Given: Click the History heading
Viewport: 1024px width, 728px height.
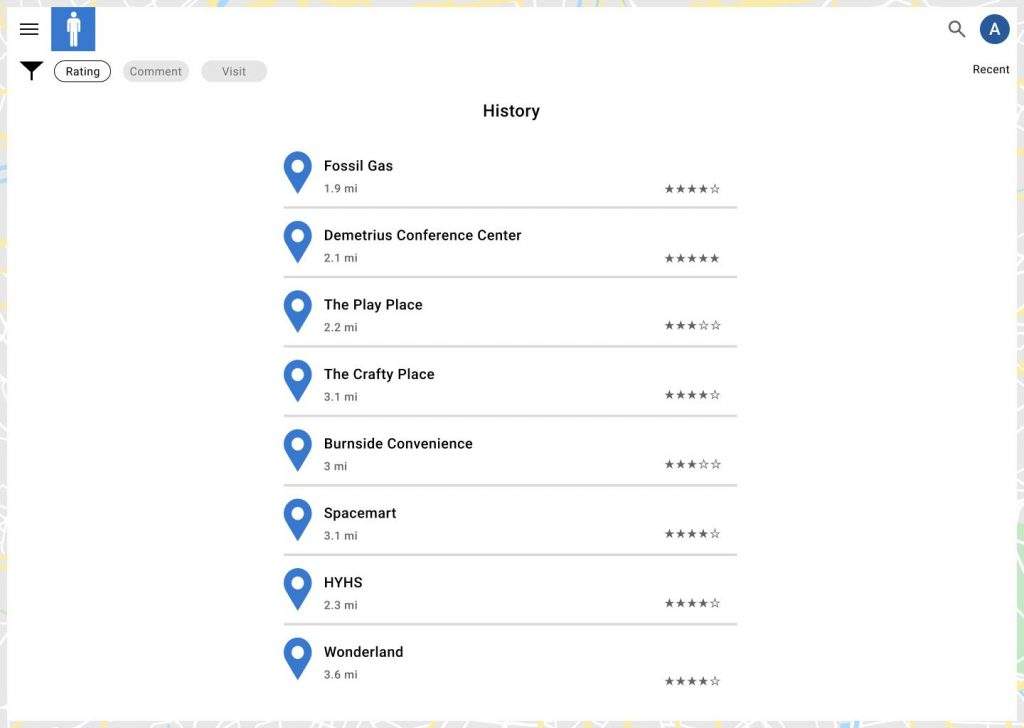Looking at the screenshot, I should point(511,111).
